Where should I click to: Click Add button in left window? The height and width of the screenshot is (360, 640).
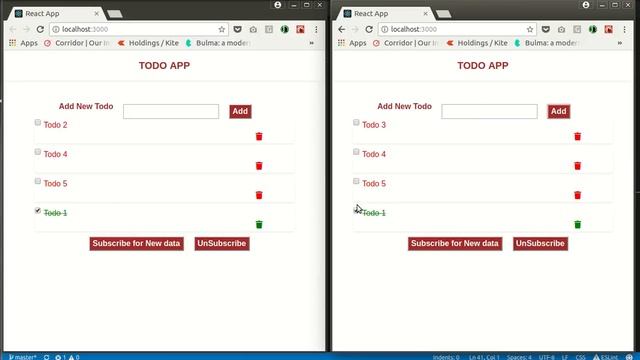click(x=240, y=111)
